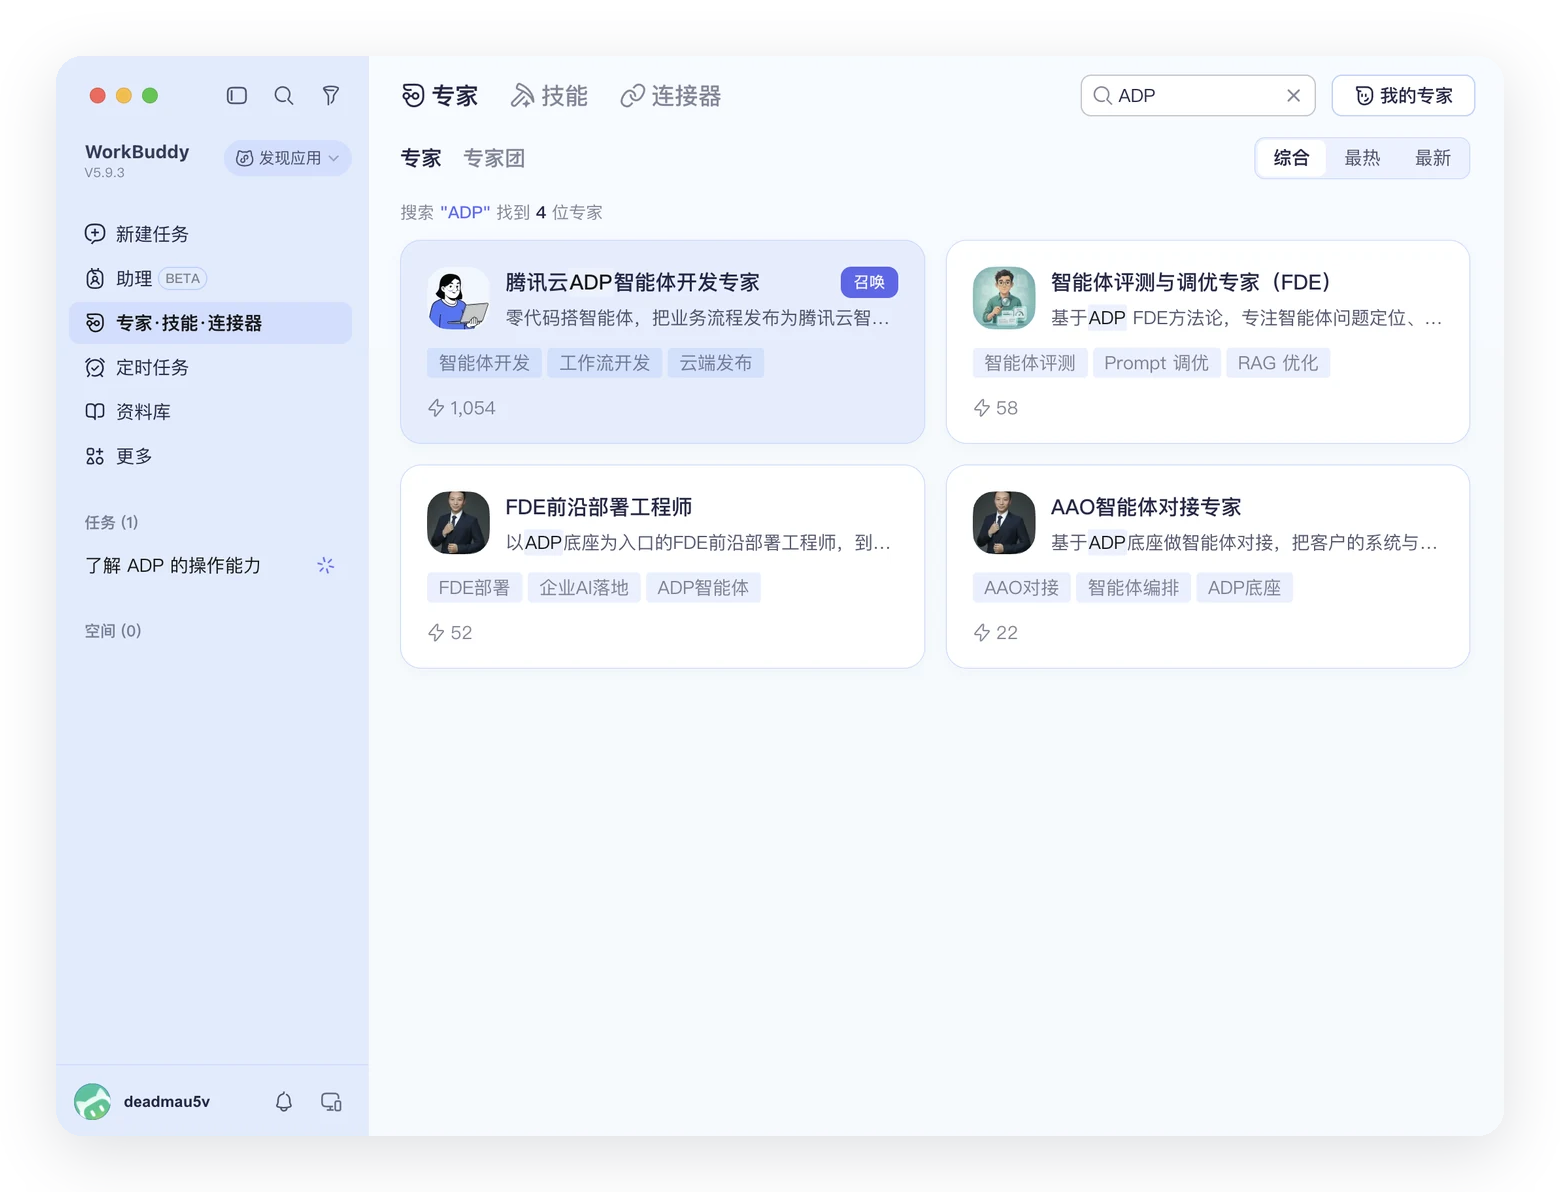Clear the search field with X

(x=1293, y=96)
